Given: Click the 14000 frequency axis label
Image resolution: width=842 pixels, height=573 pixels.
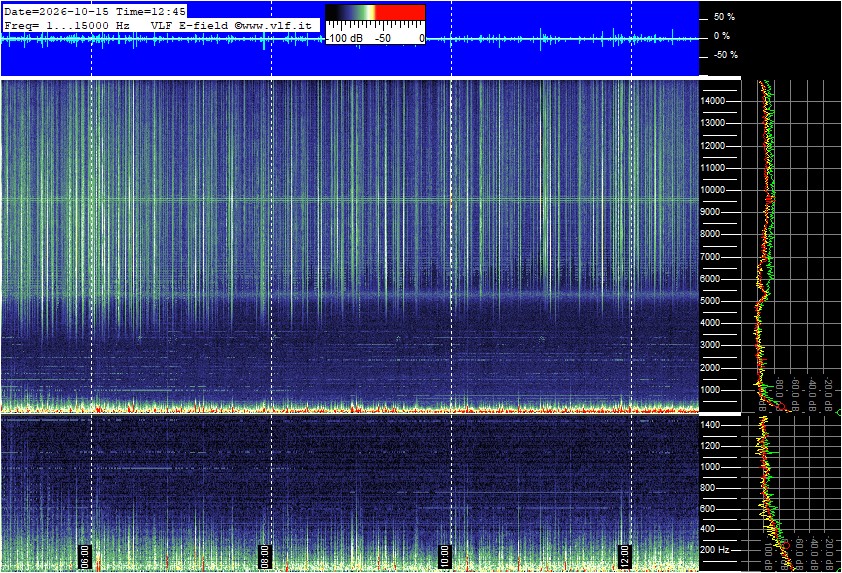Looking at the screenshot, I should click(x=712, y=101).
